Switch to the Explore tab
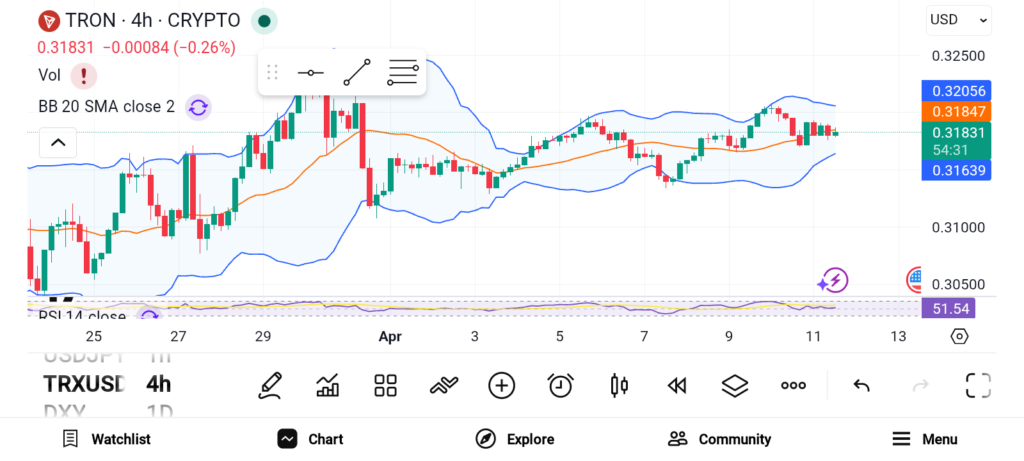The width and height of the screenshot is (1024, 461). (515, 439)
